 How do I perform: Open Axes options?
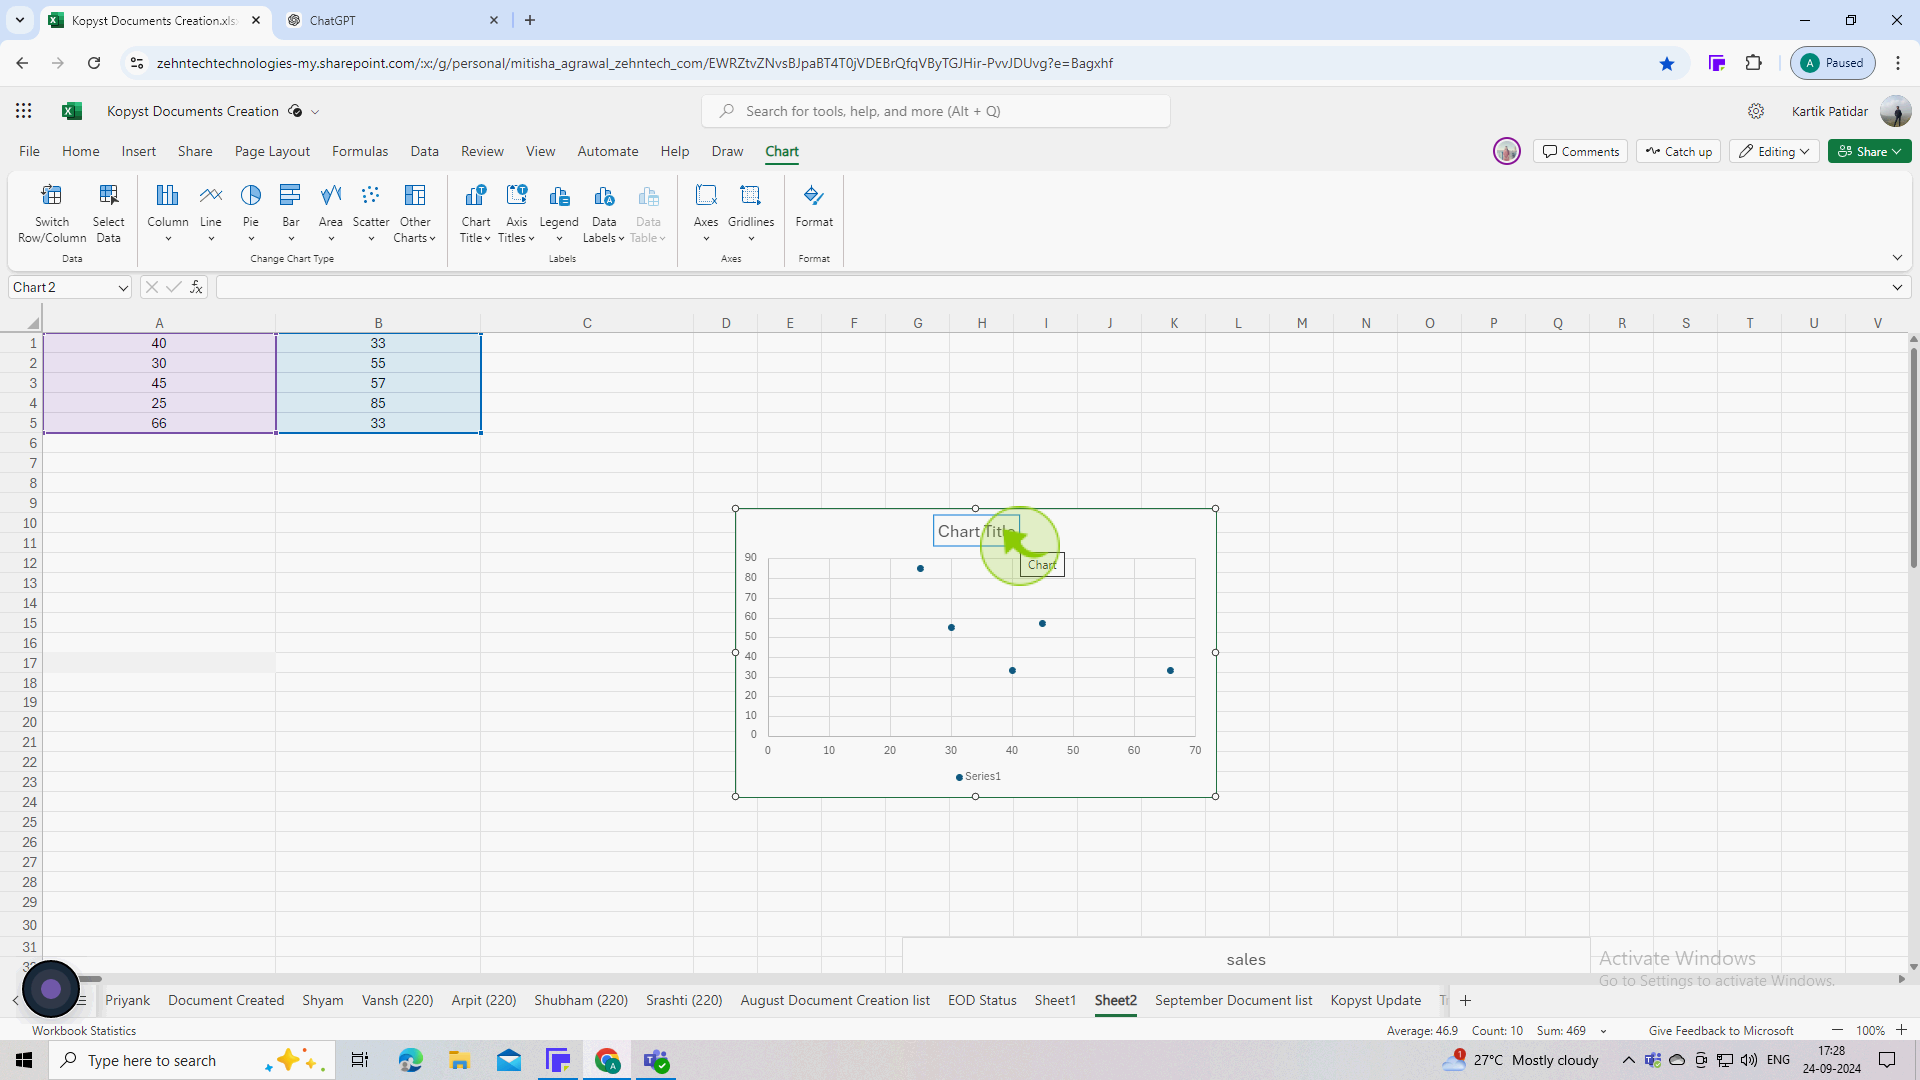(x=706, y=213)
